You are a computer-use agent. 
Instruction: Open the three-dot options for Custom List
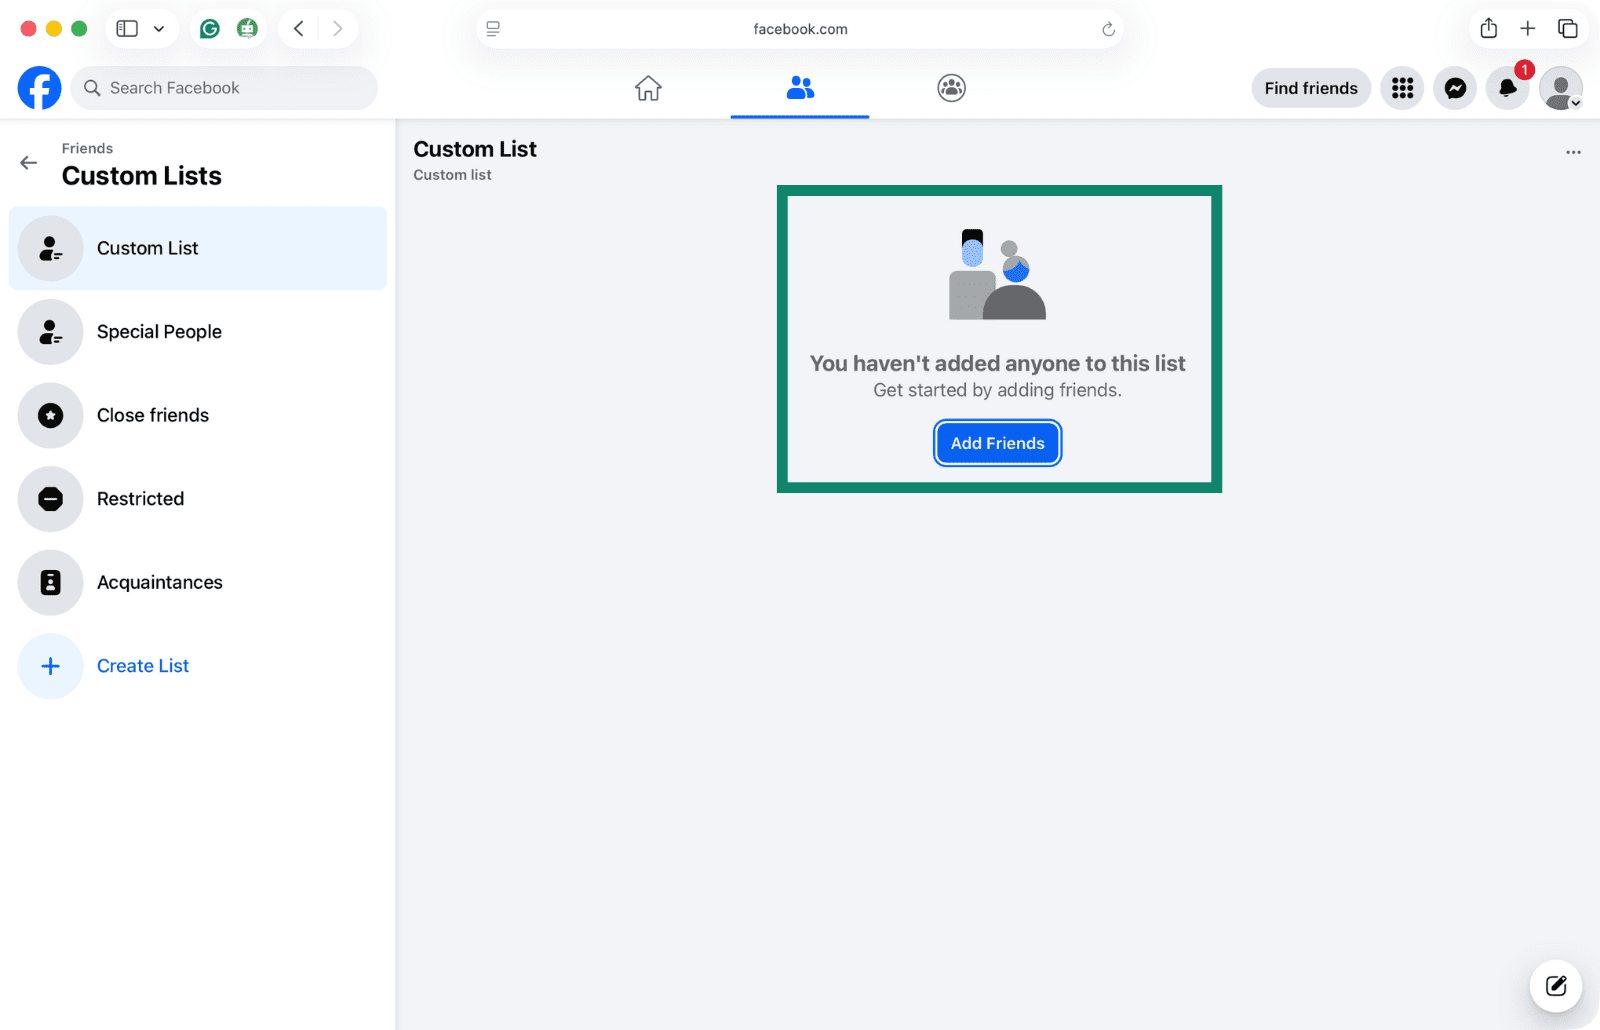1573,152
